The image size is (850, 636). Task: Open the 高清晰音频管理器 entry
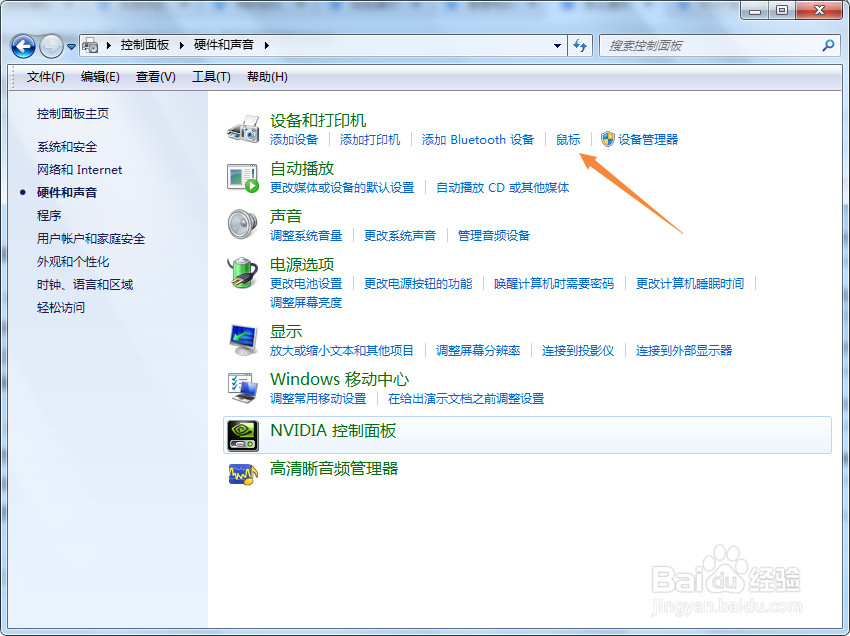[x=334, y=468]
